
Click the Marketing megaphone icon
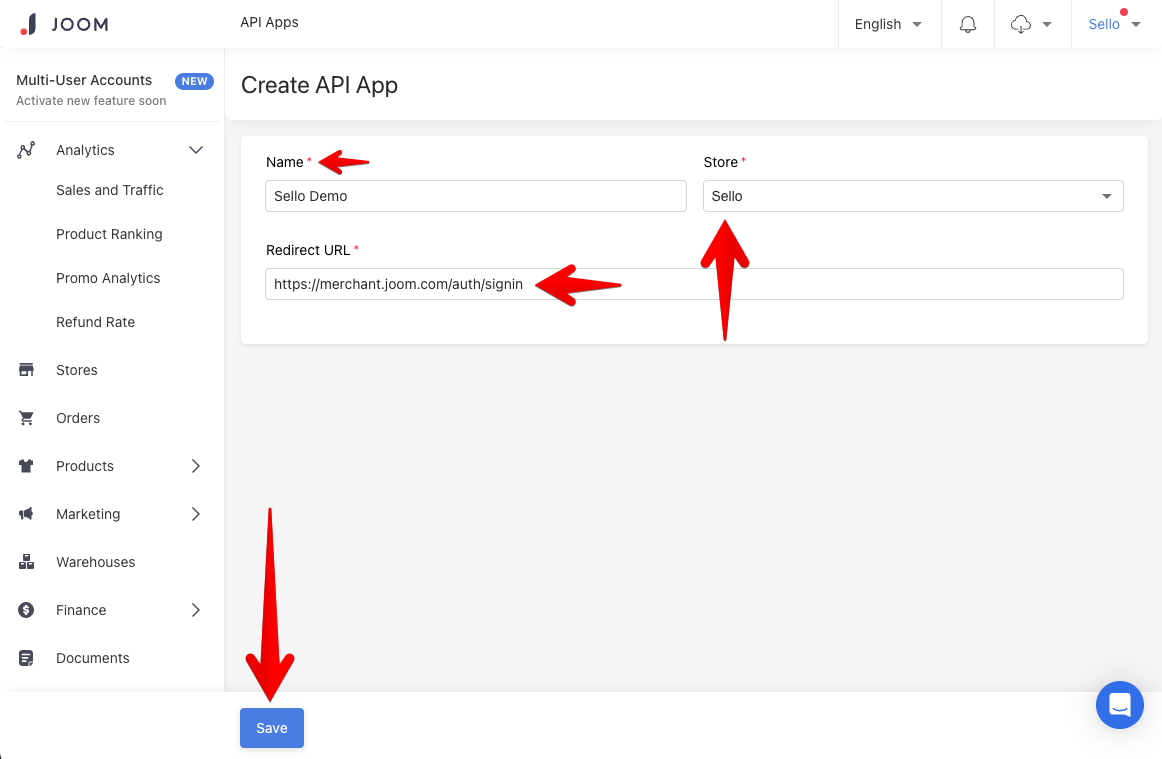[26, 514]
